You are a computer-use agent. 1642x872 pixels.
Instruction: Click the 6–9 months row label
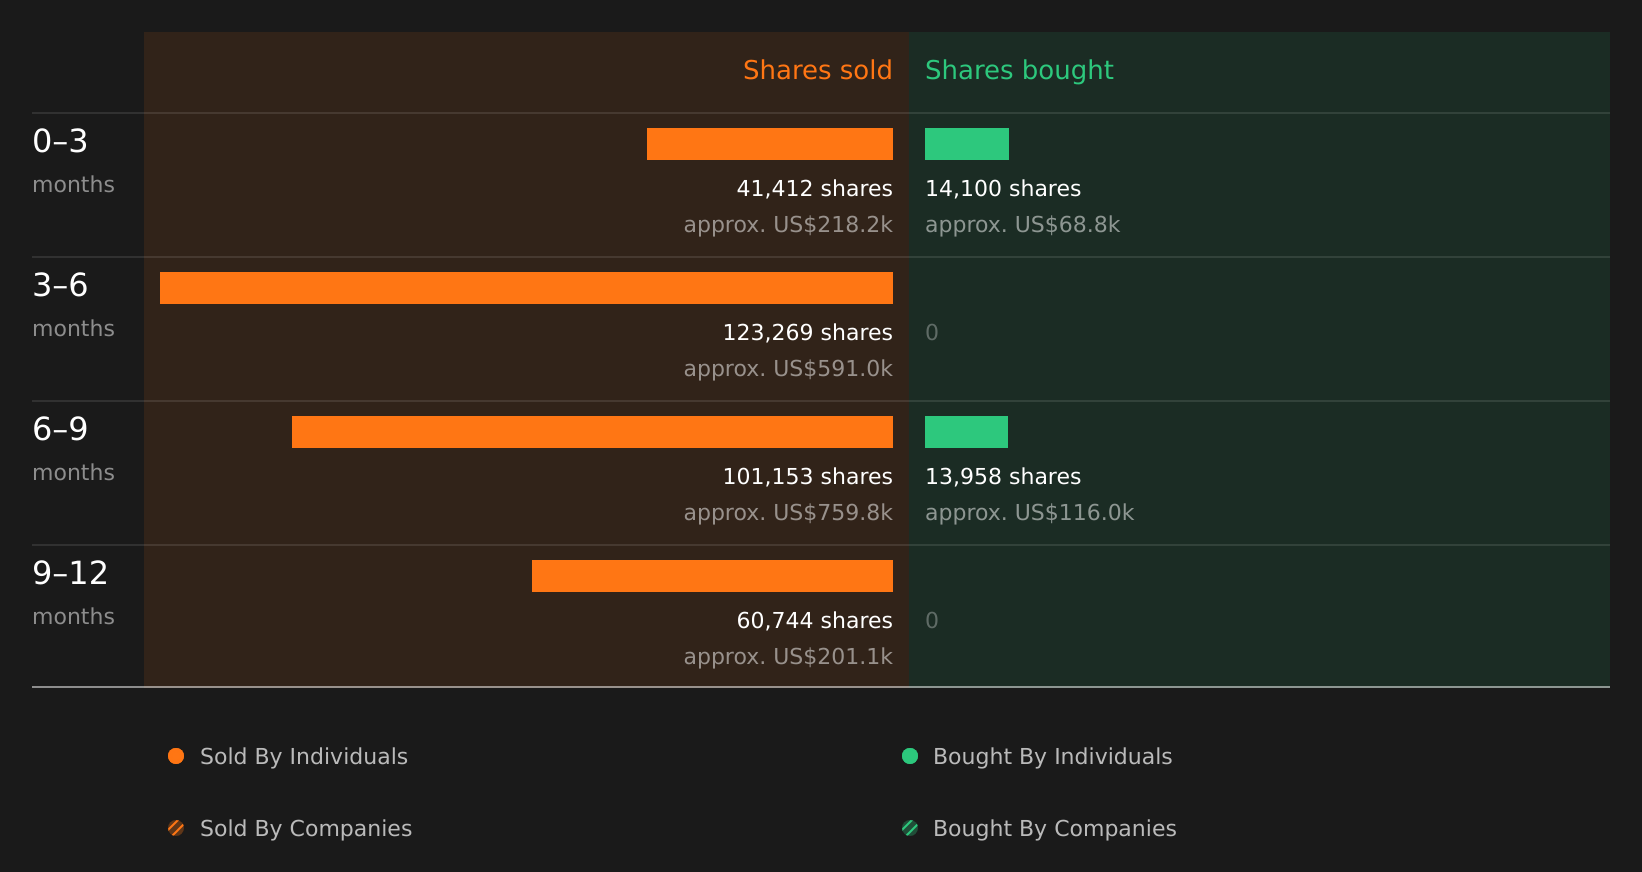(73, 449)
